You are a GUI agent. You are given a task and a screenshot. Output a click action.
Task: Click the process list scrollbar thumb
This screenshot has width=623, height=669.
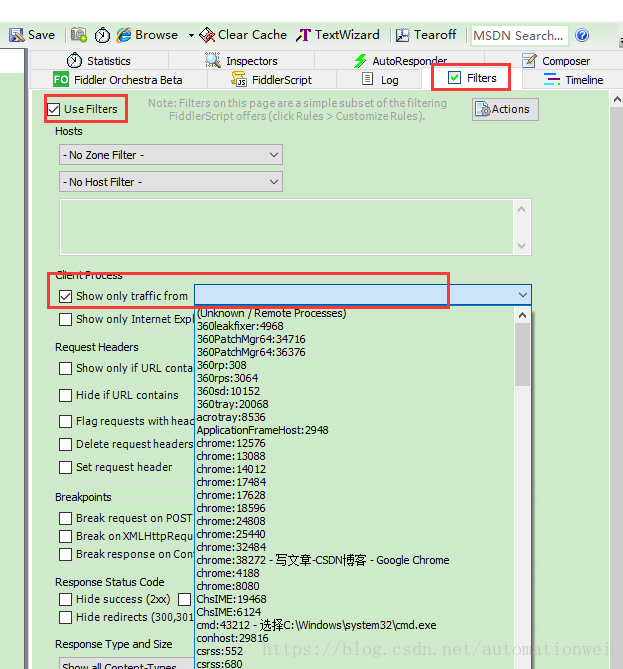(522, 355)
